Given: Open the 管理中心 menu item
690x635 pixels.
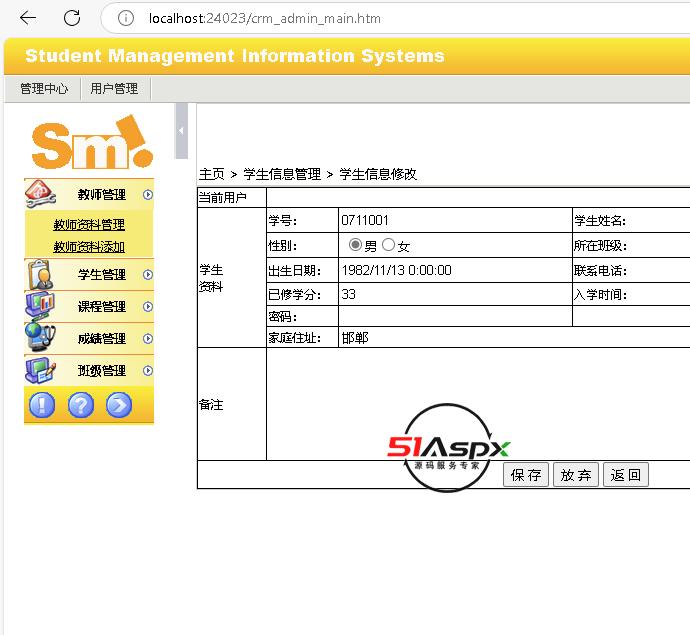Looking at the screenshot, I should point(44,89).
